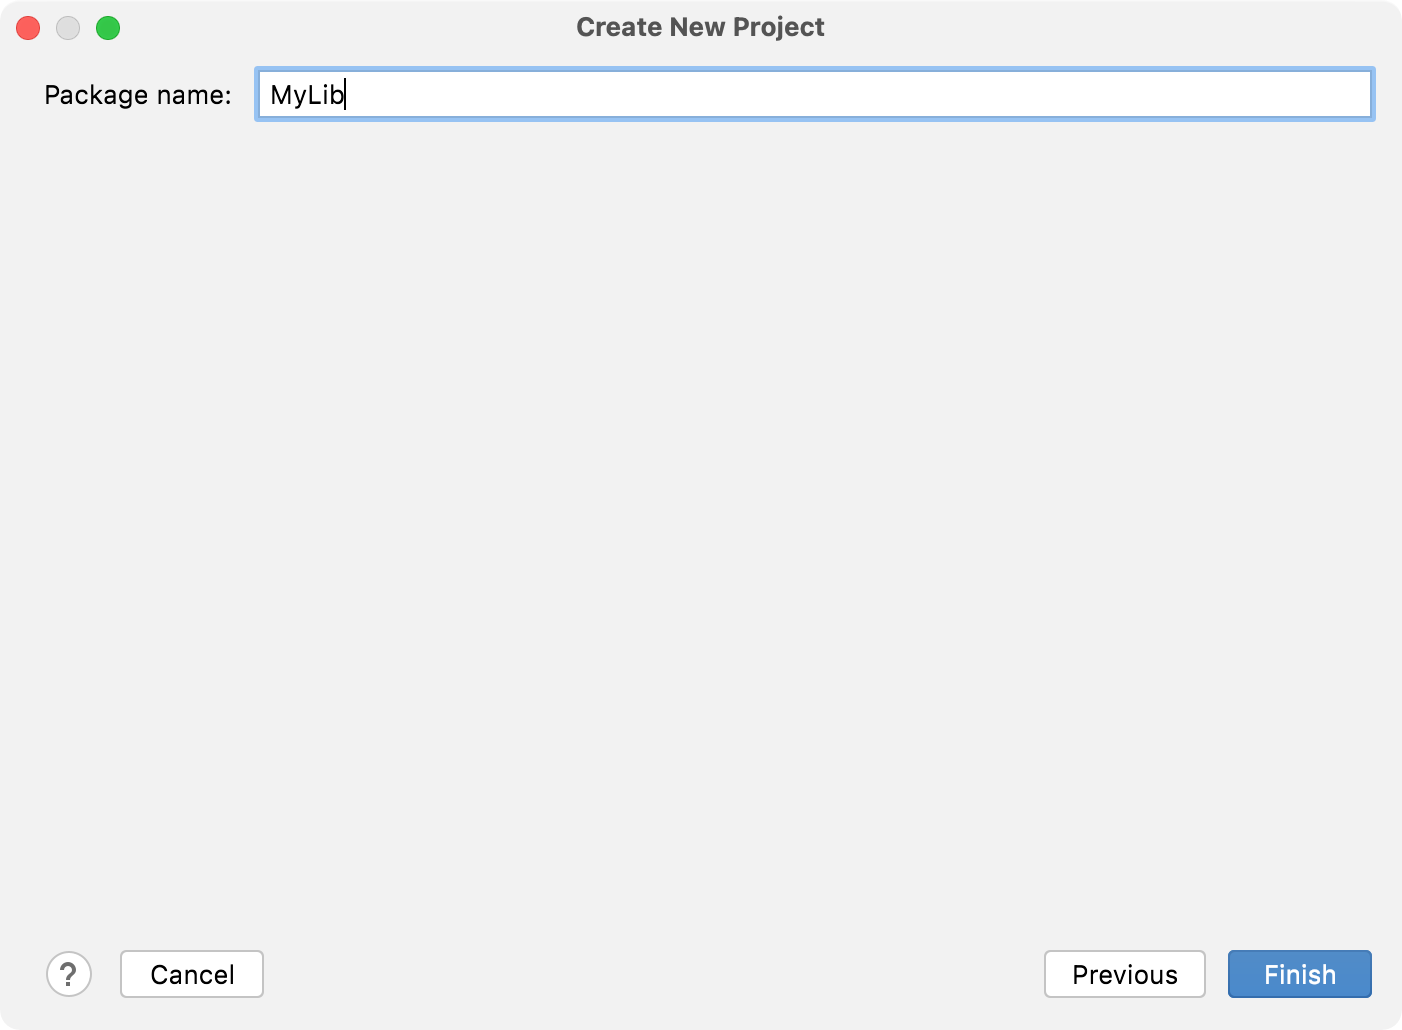Dismiss the wizard using Cancel

click(x=192, y=974)
